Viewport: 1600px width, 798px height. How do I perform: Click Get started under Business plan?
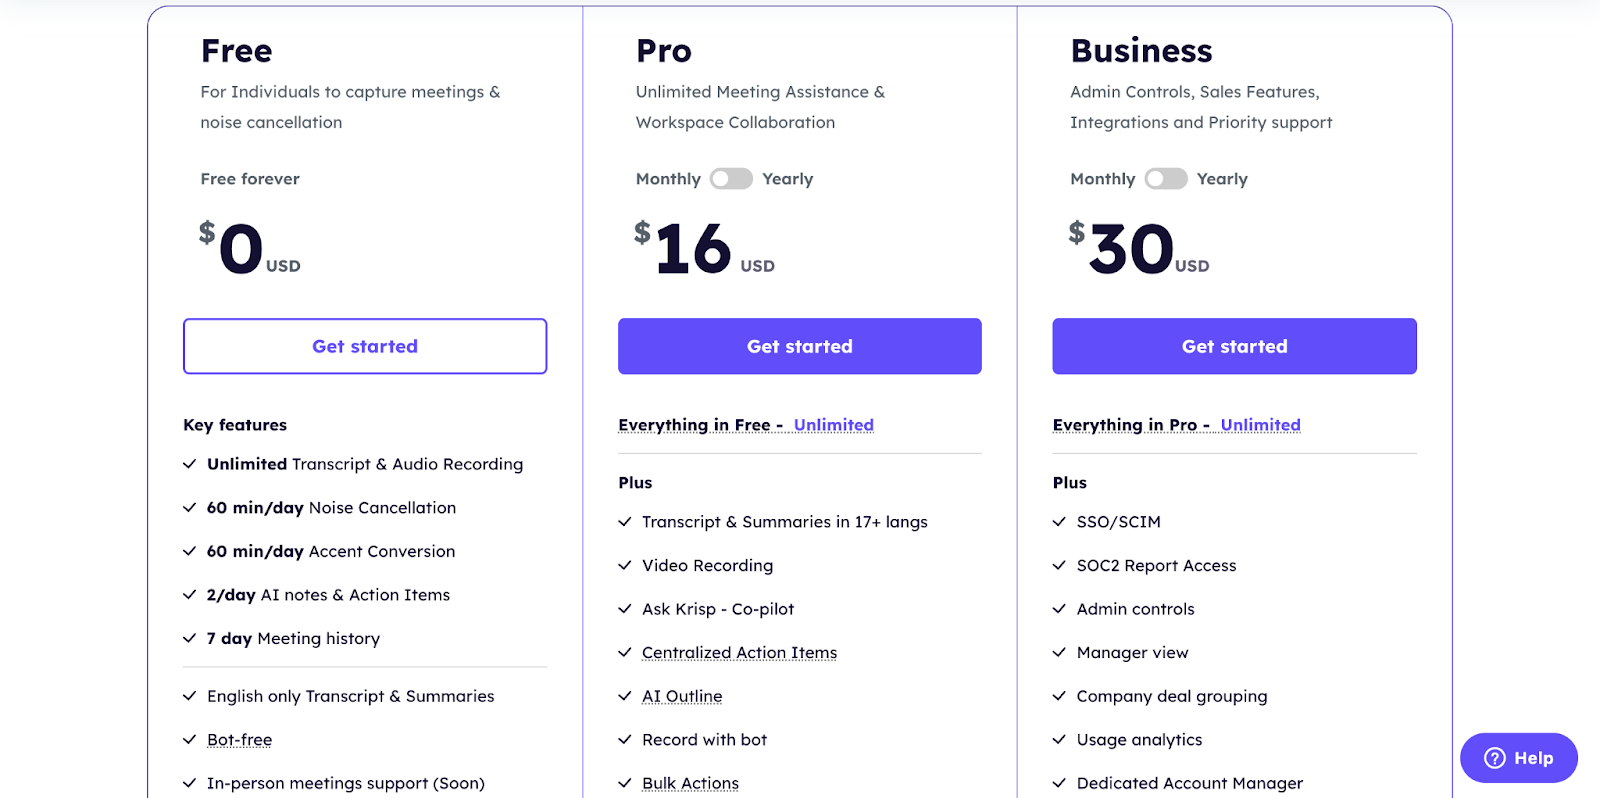coord(1234,346)
